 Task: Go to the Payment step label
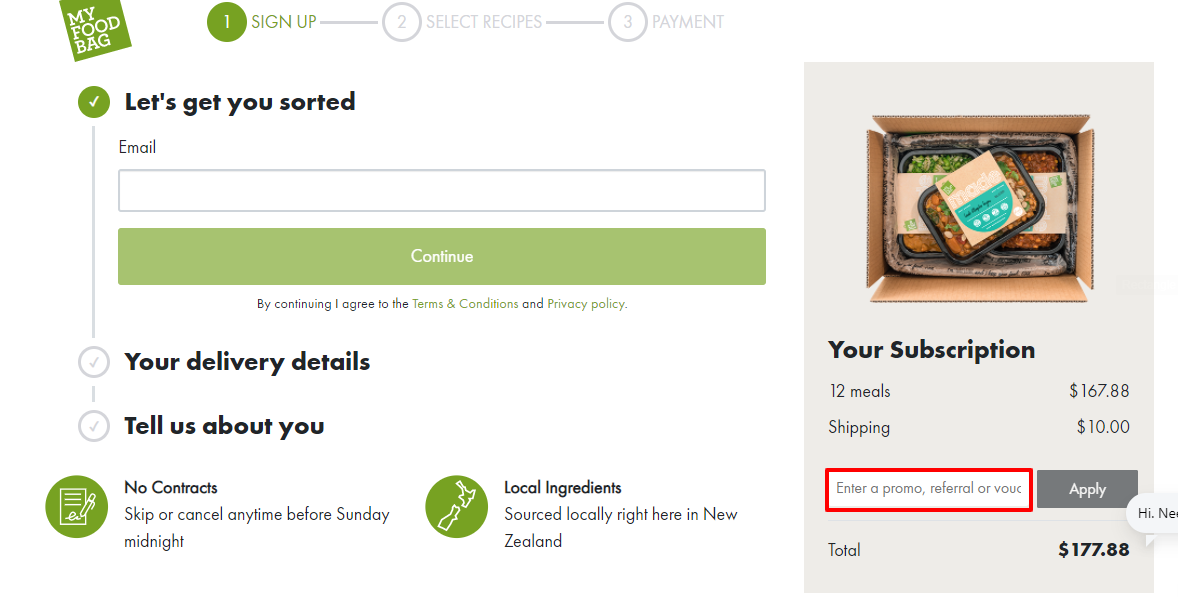(x=688, y=22)
